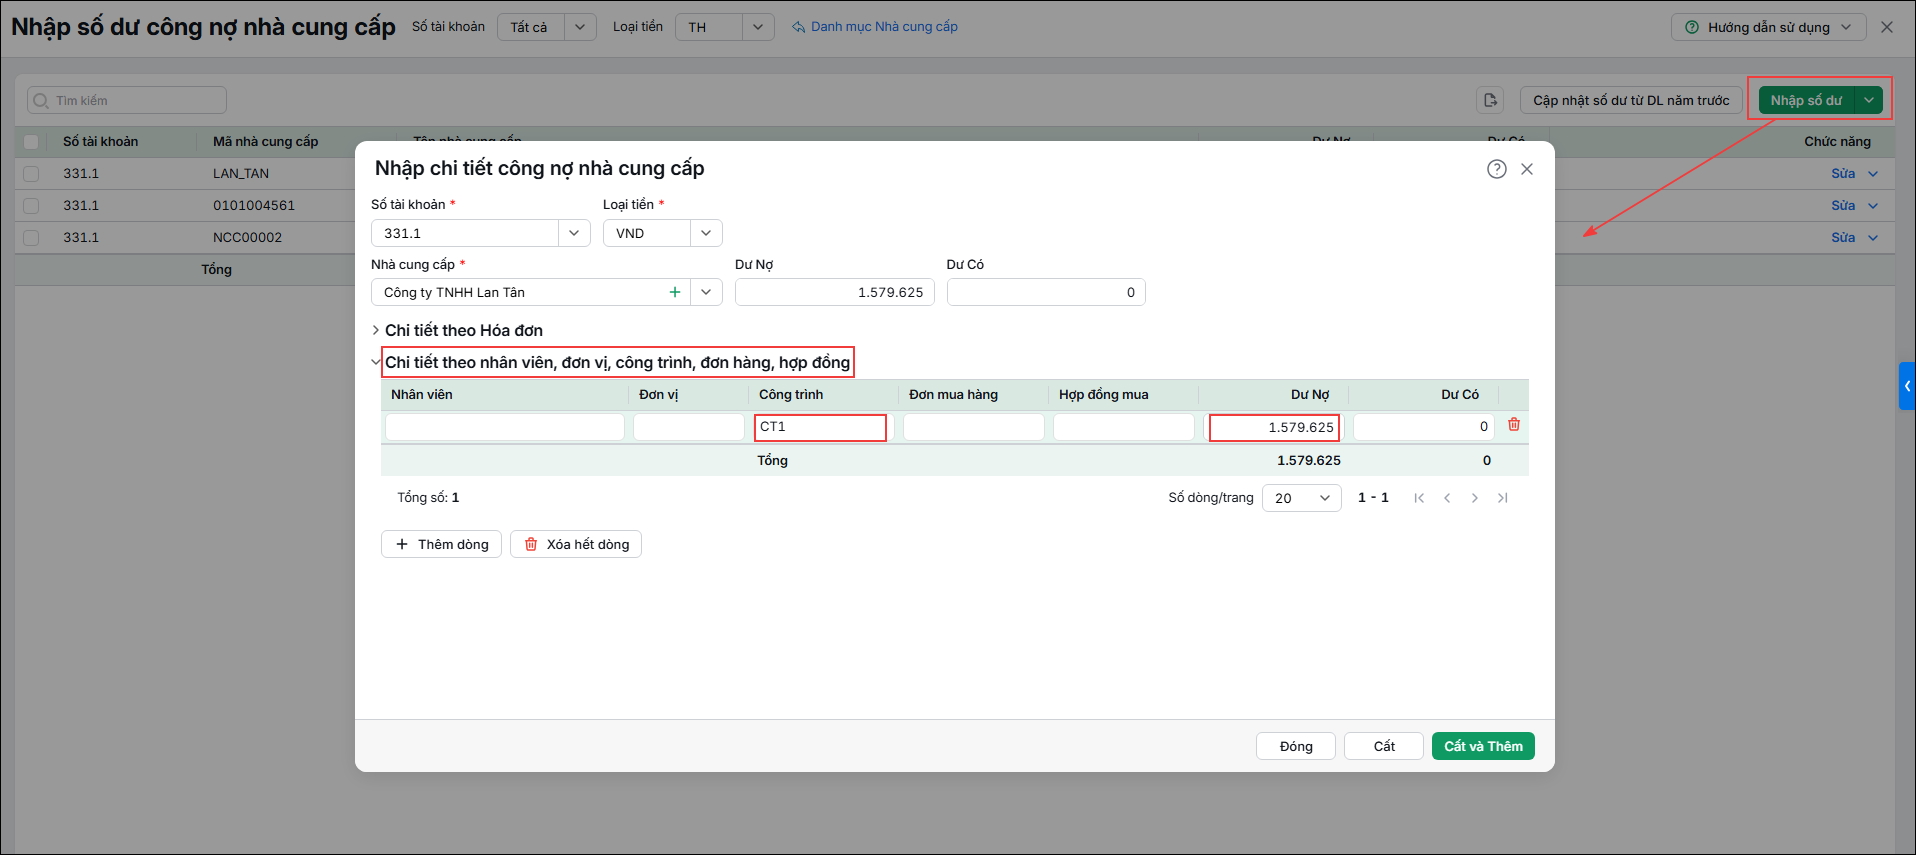This screenshot has width=1916, height=855.
Task: Click the Công trình field containing CT1
Action: tap(820, 427)
